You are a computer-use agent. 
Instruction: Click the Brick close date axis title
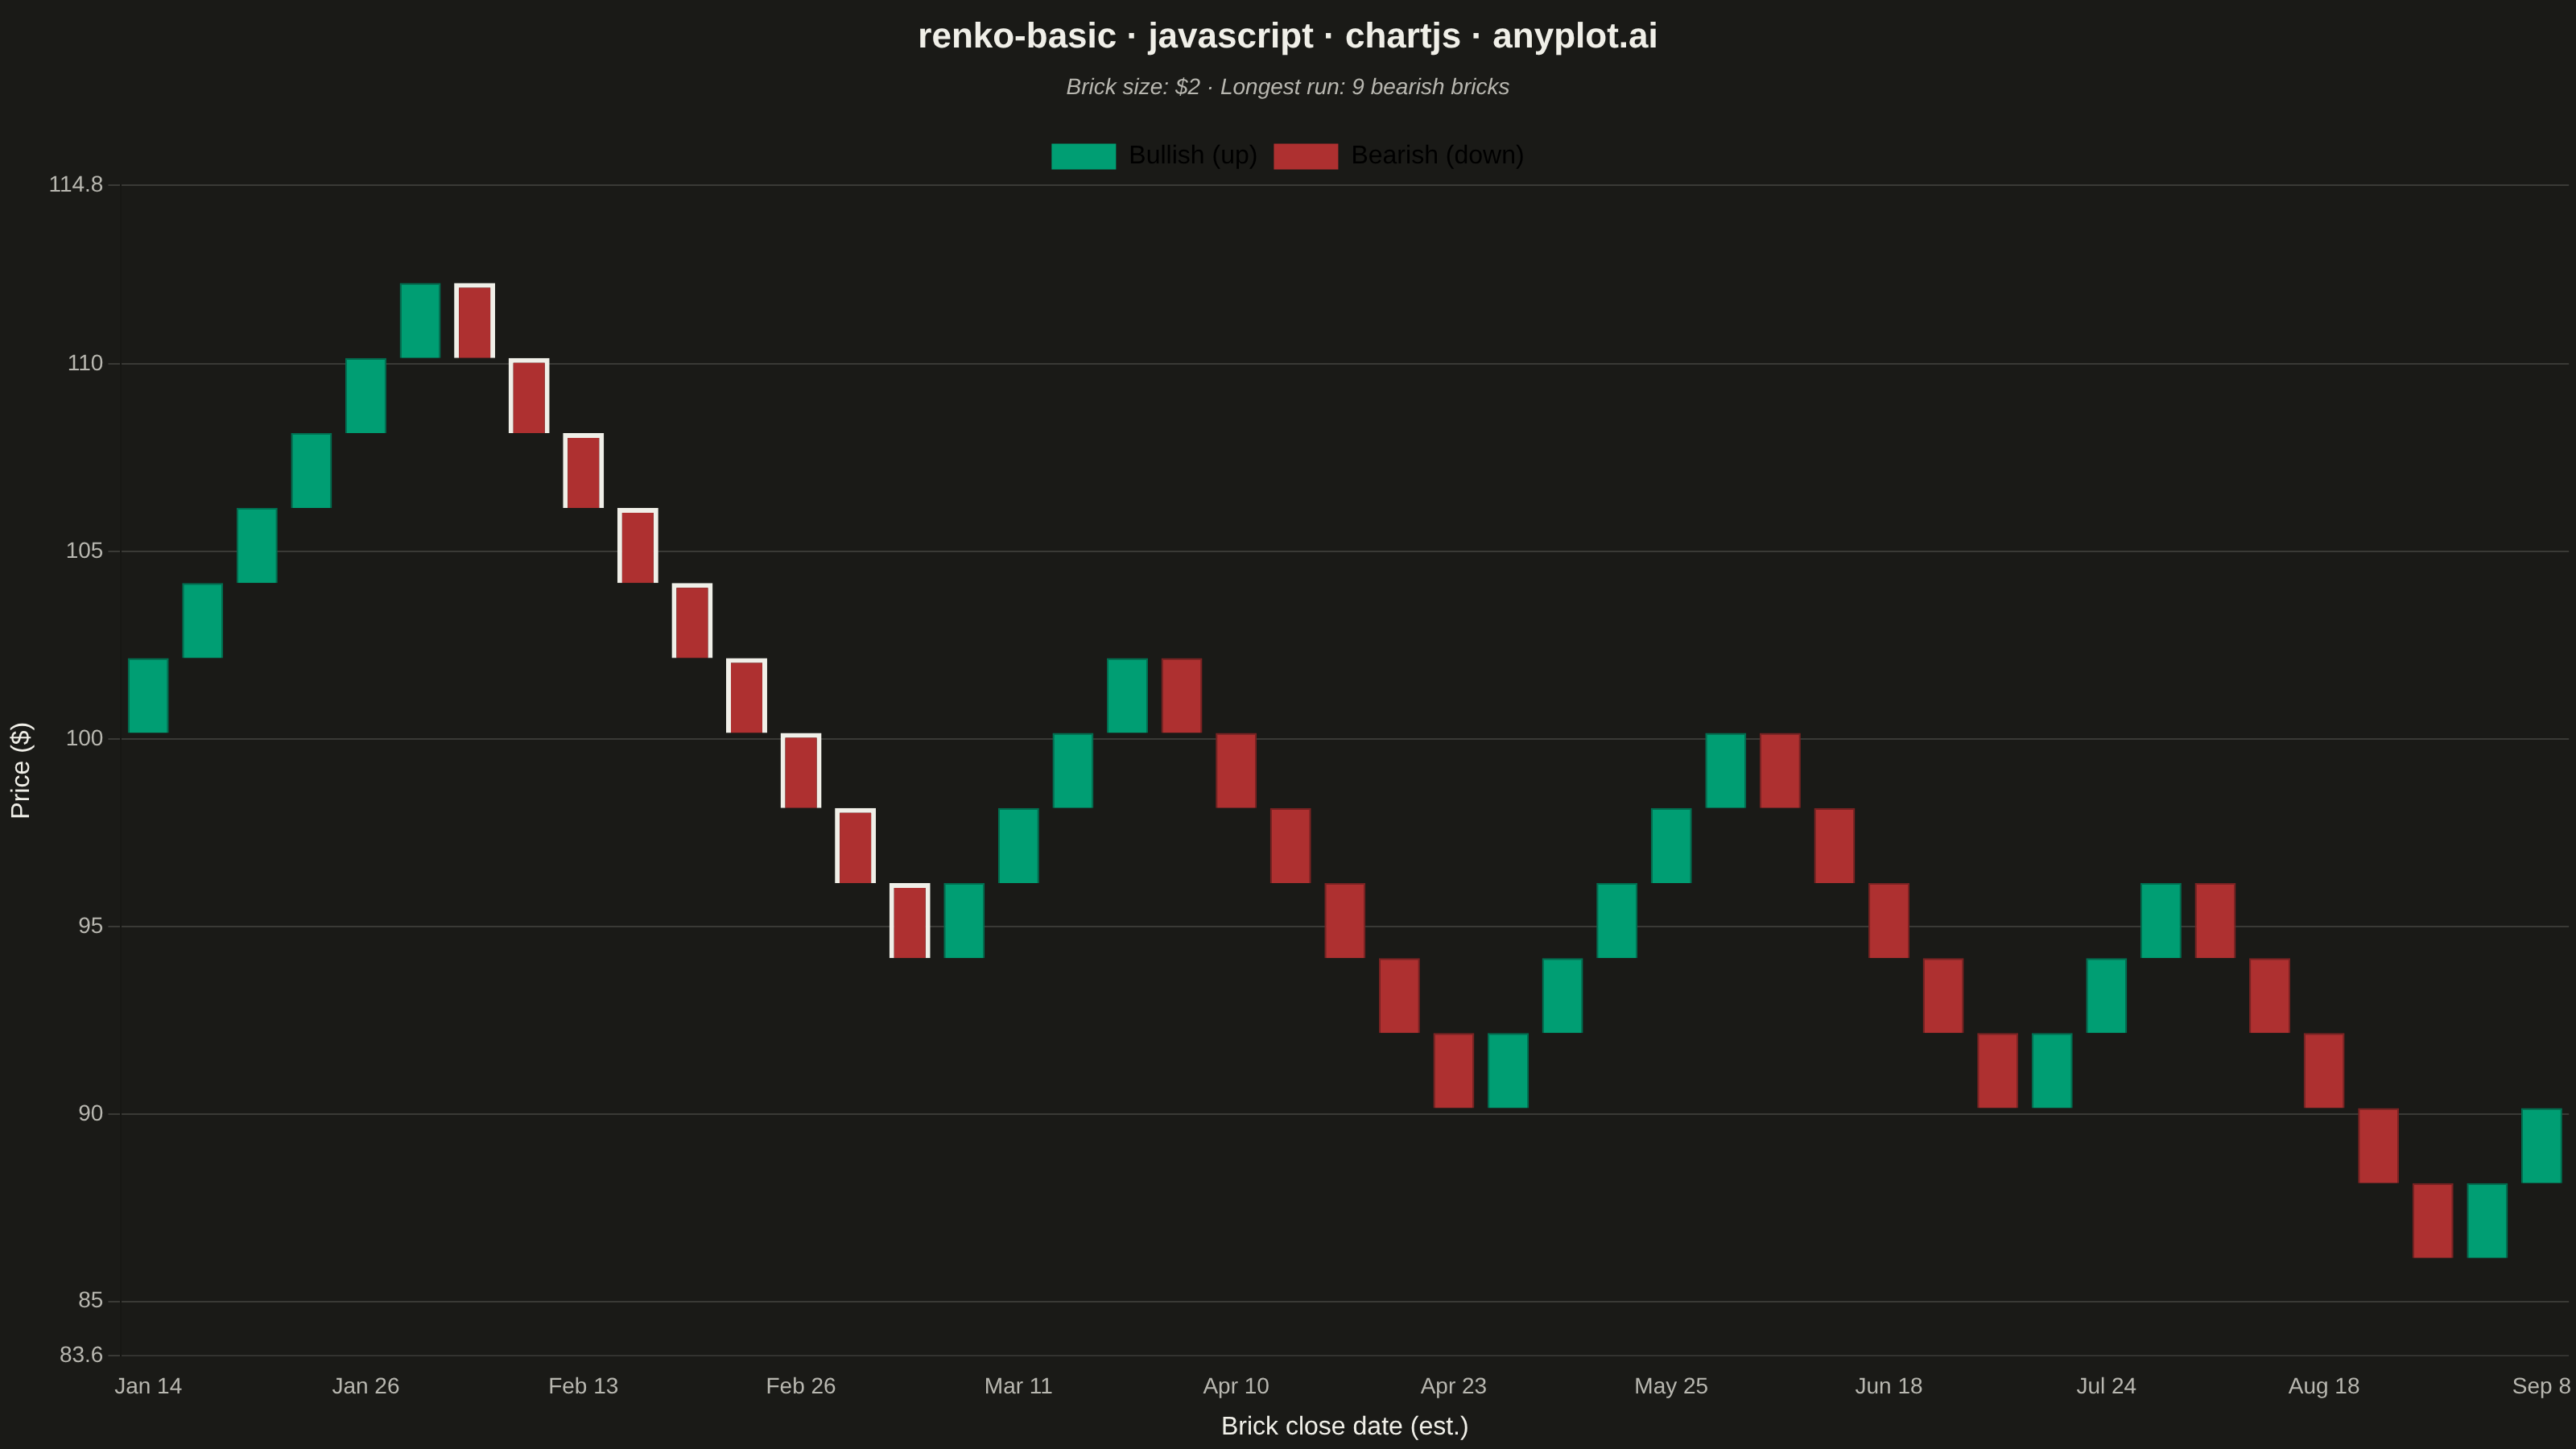coord(1344,1426)
